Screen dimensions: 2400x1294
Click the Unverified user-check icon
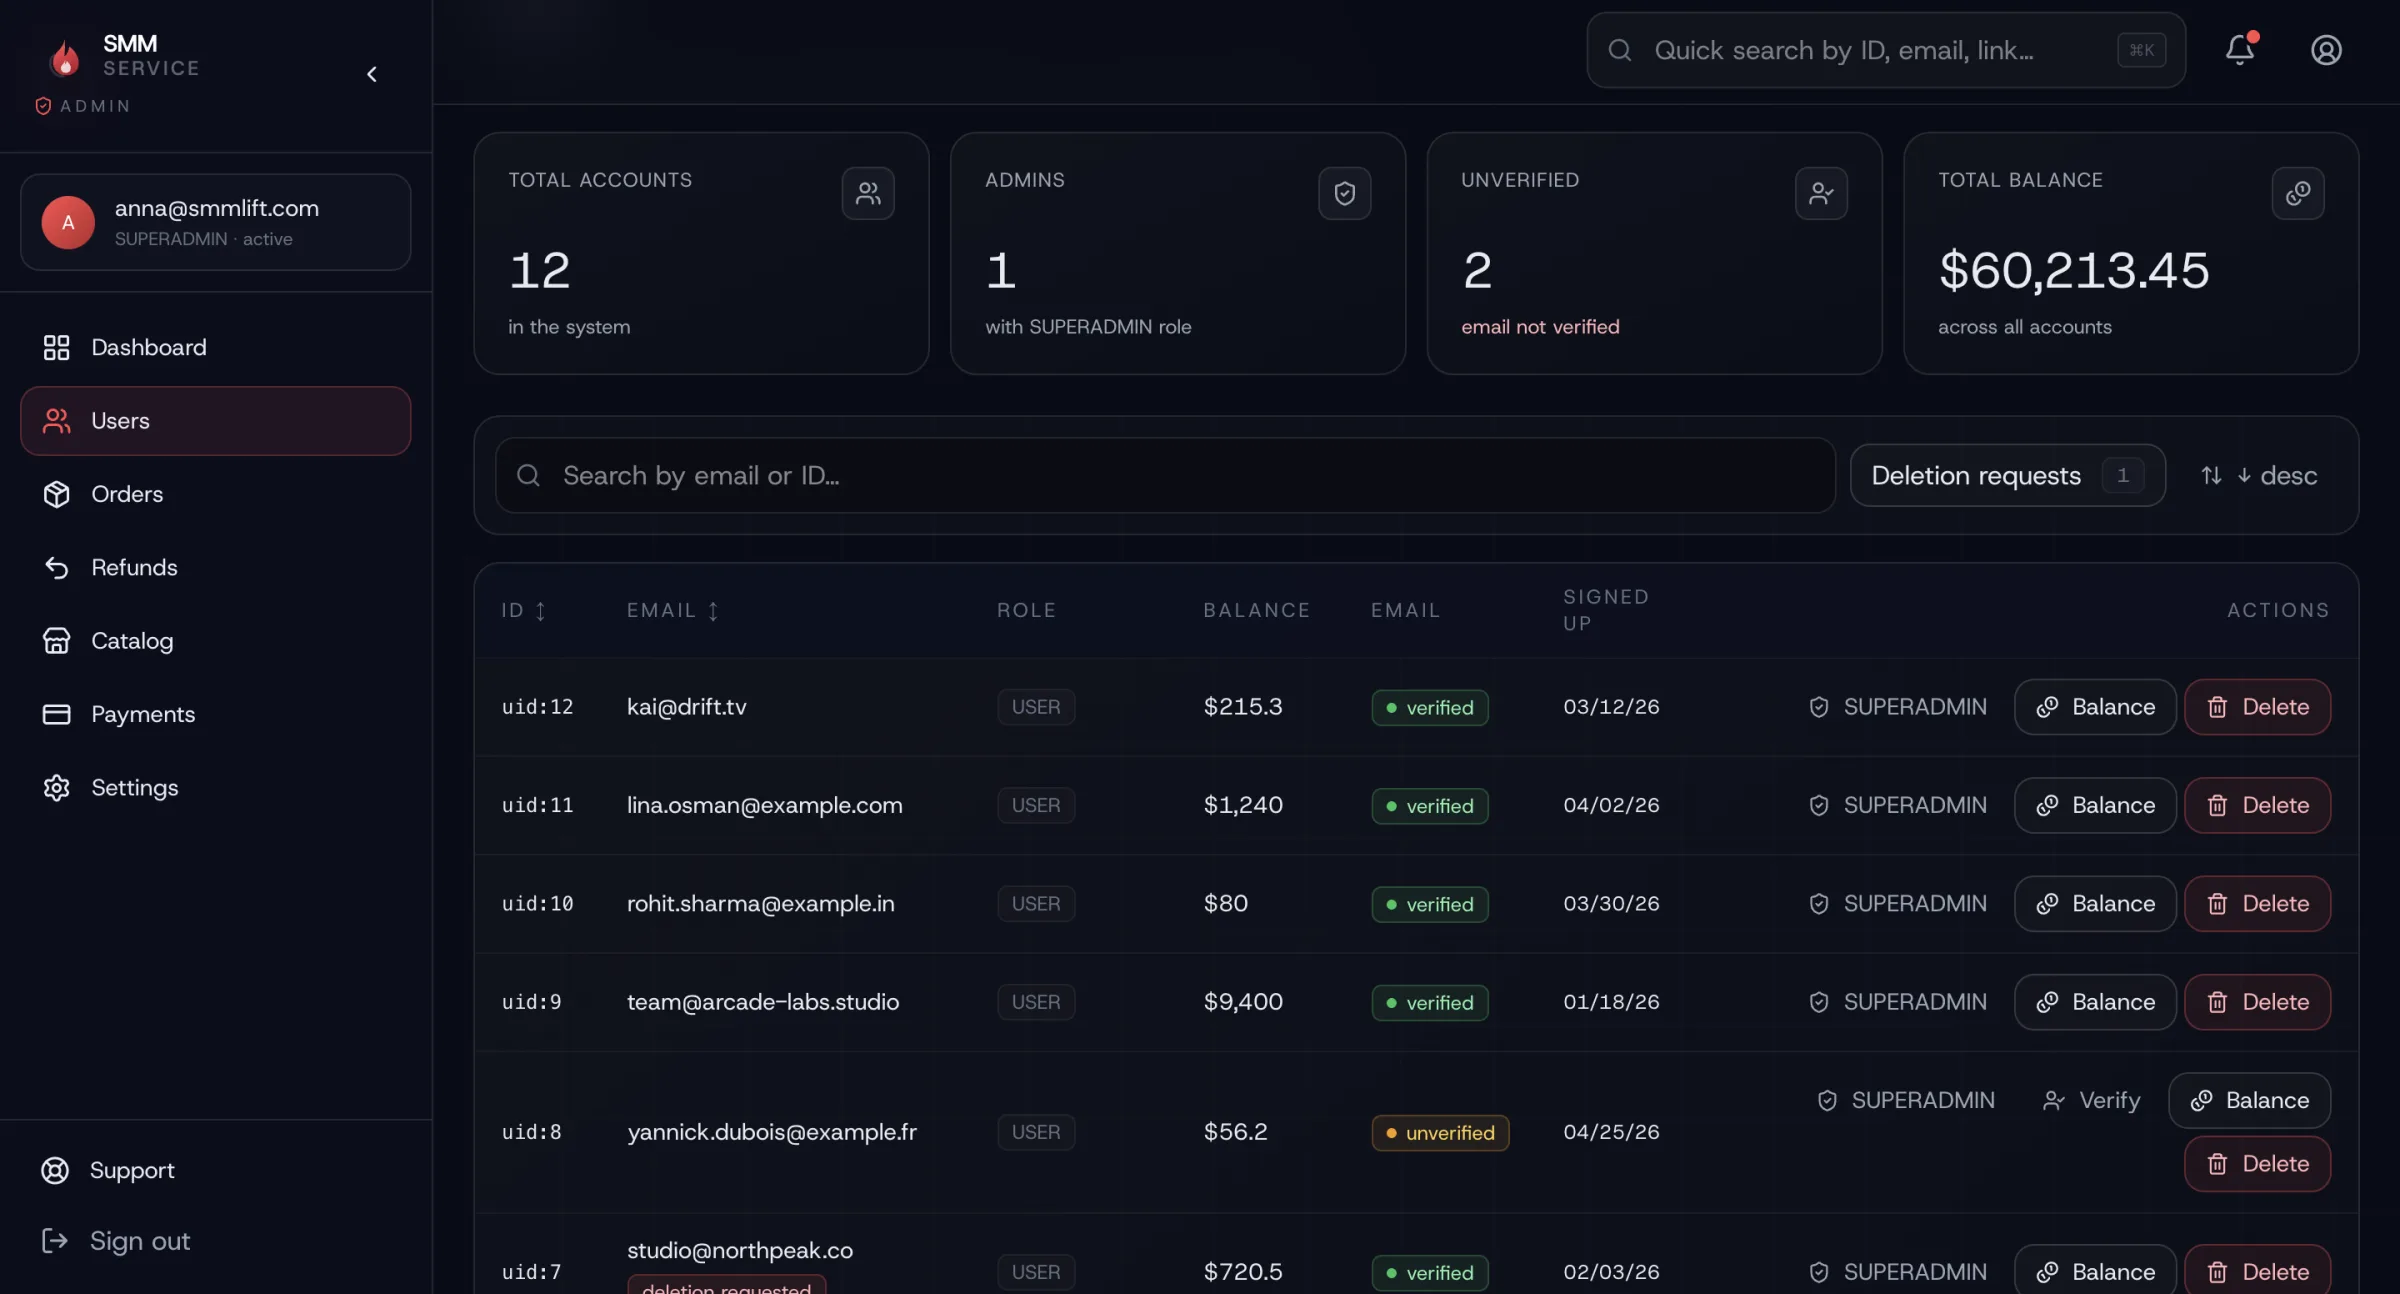click(x=1821, y=193)
